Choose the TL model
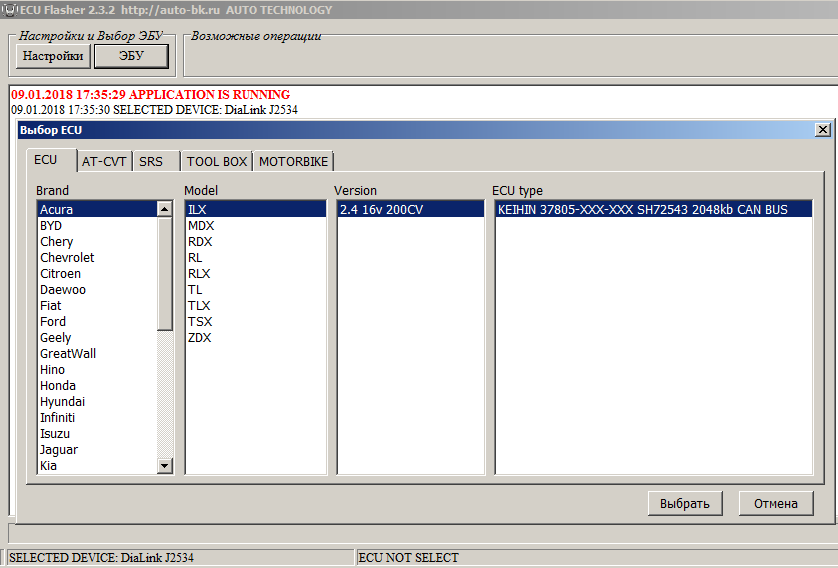Screen dimensions: 838x568 (256, 290)
